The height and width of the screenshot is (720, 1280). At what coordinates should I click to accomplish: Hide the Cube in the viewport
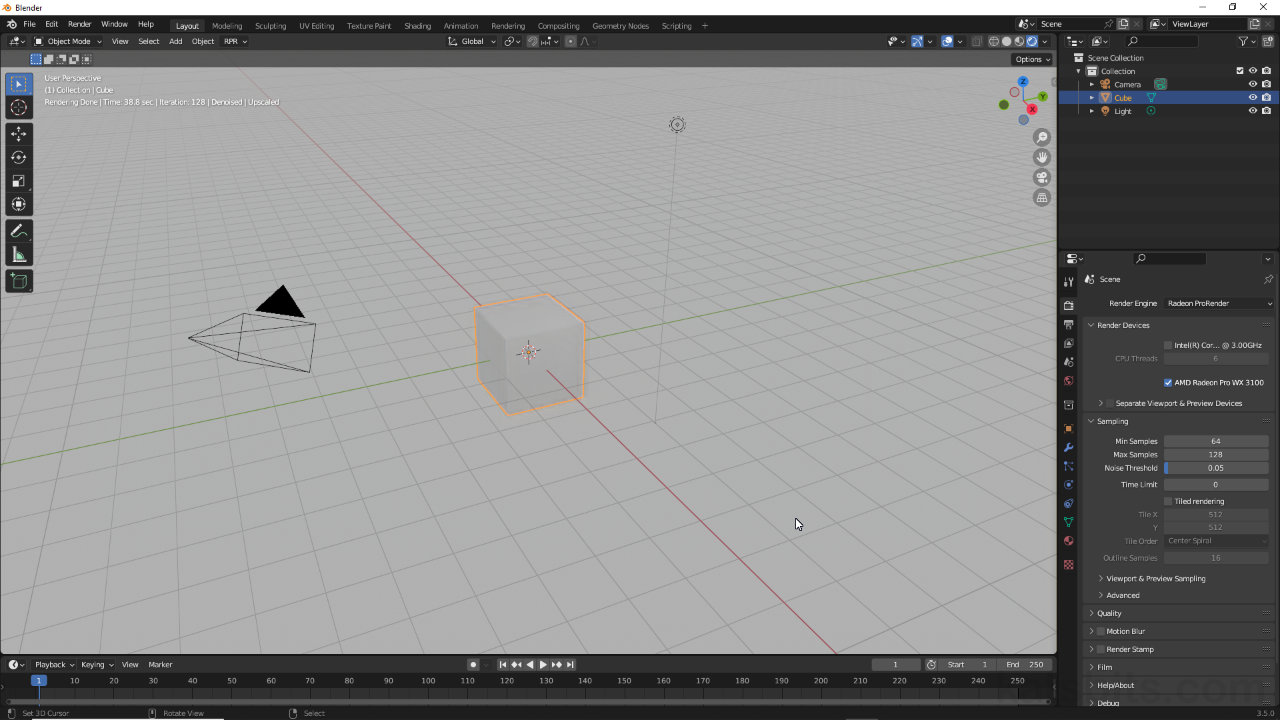(x=1253, y=97)
